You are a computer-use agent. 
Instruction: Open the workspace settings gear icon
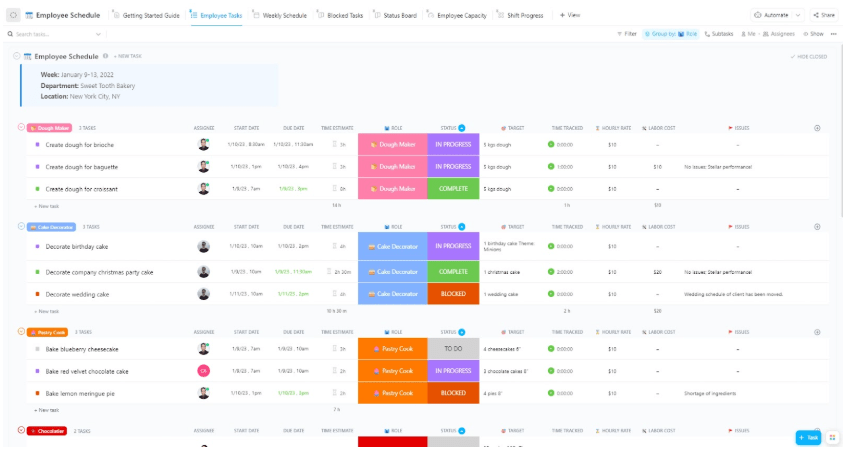(x=13, y=15)
